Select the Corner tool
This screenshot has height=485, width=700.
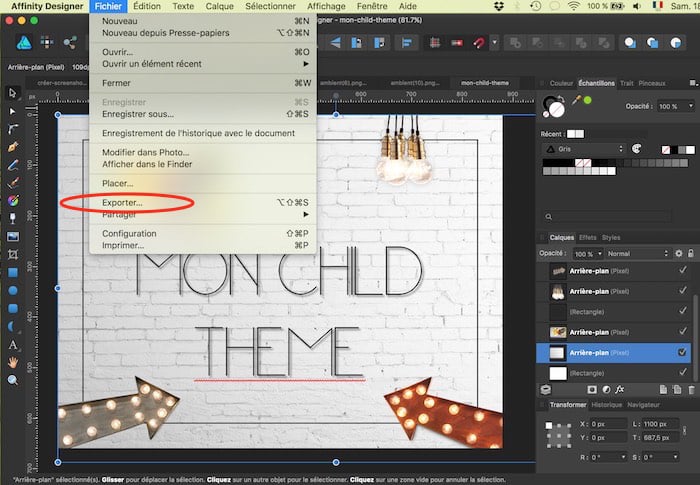(12, 129)
